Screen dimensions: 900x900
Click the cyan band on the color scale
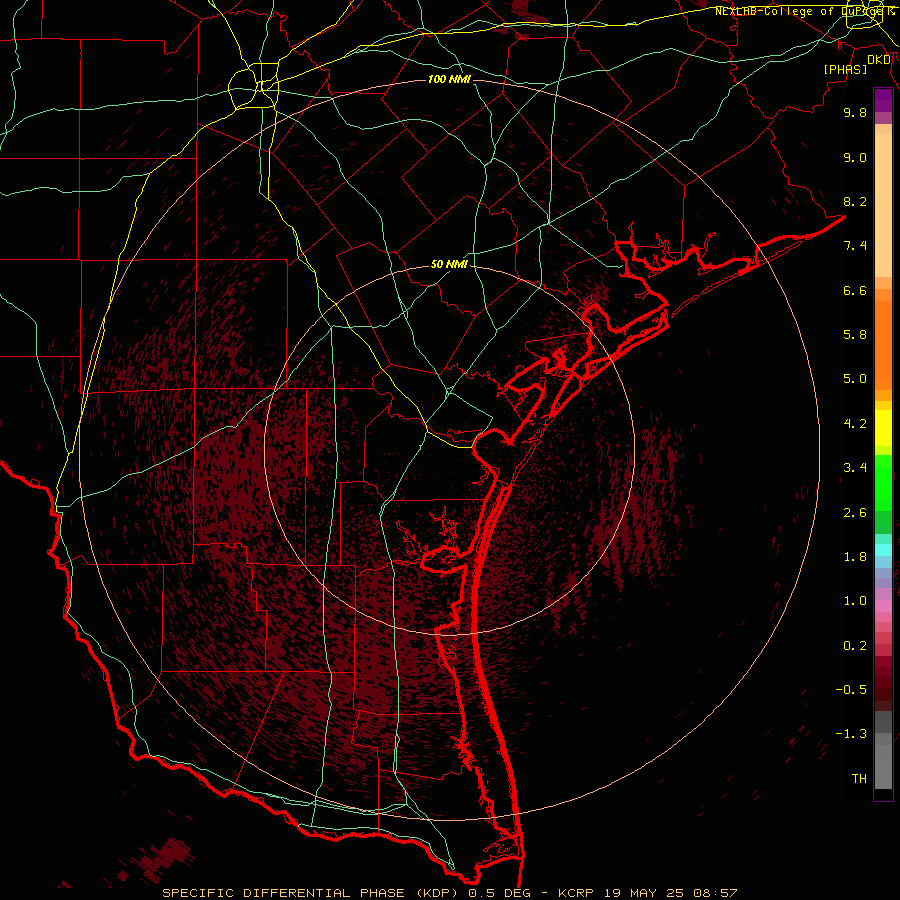(x=883, y=550)
